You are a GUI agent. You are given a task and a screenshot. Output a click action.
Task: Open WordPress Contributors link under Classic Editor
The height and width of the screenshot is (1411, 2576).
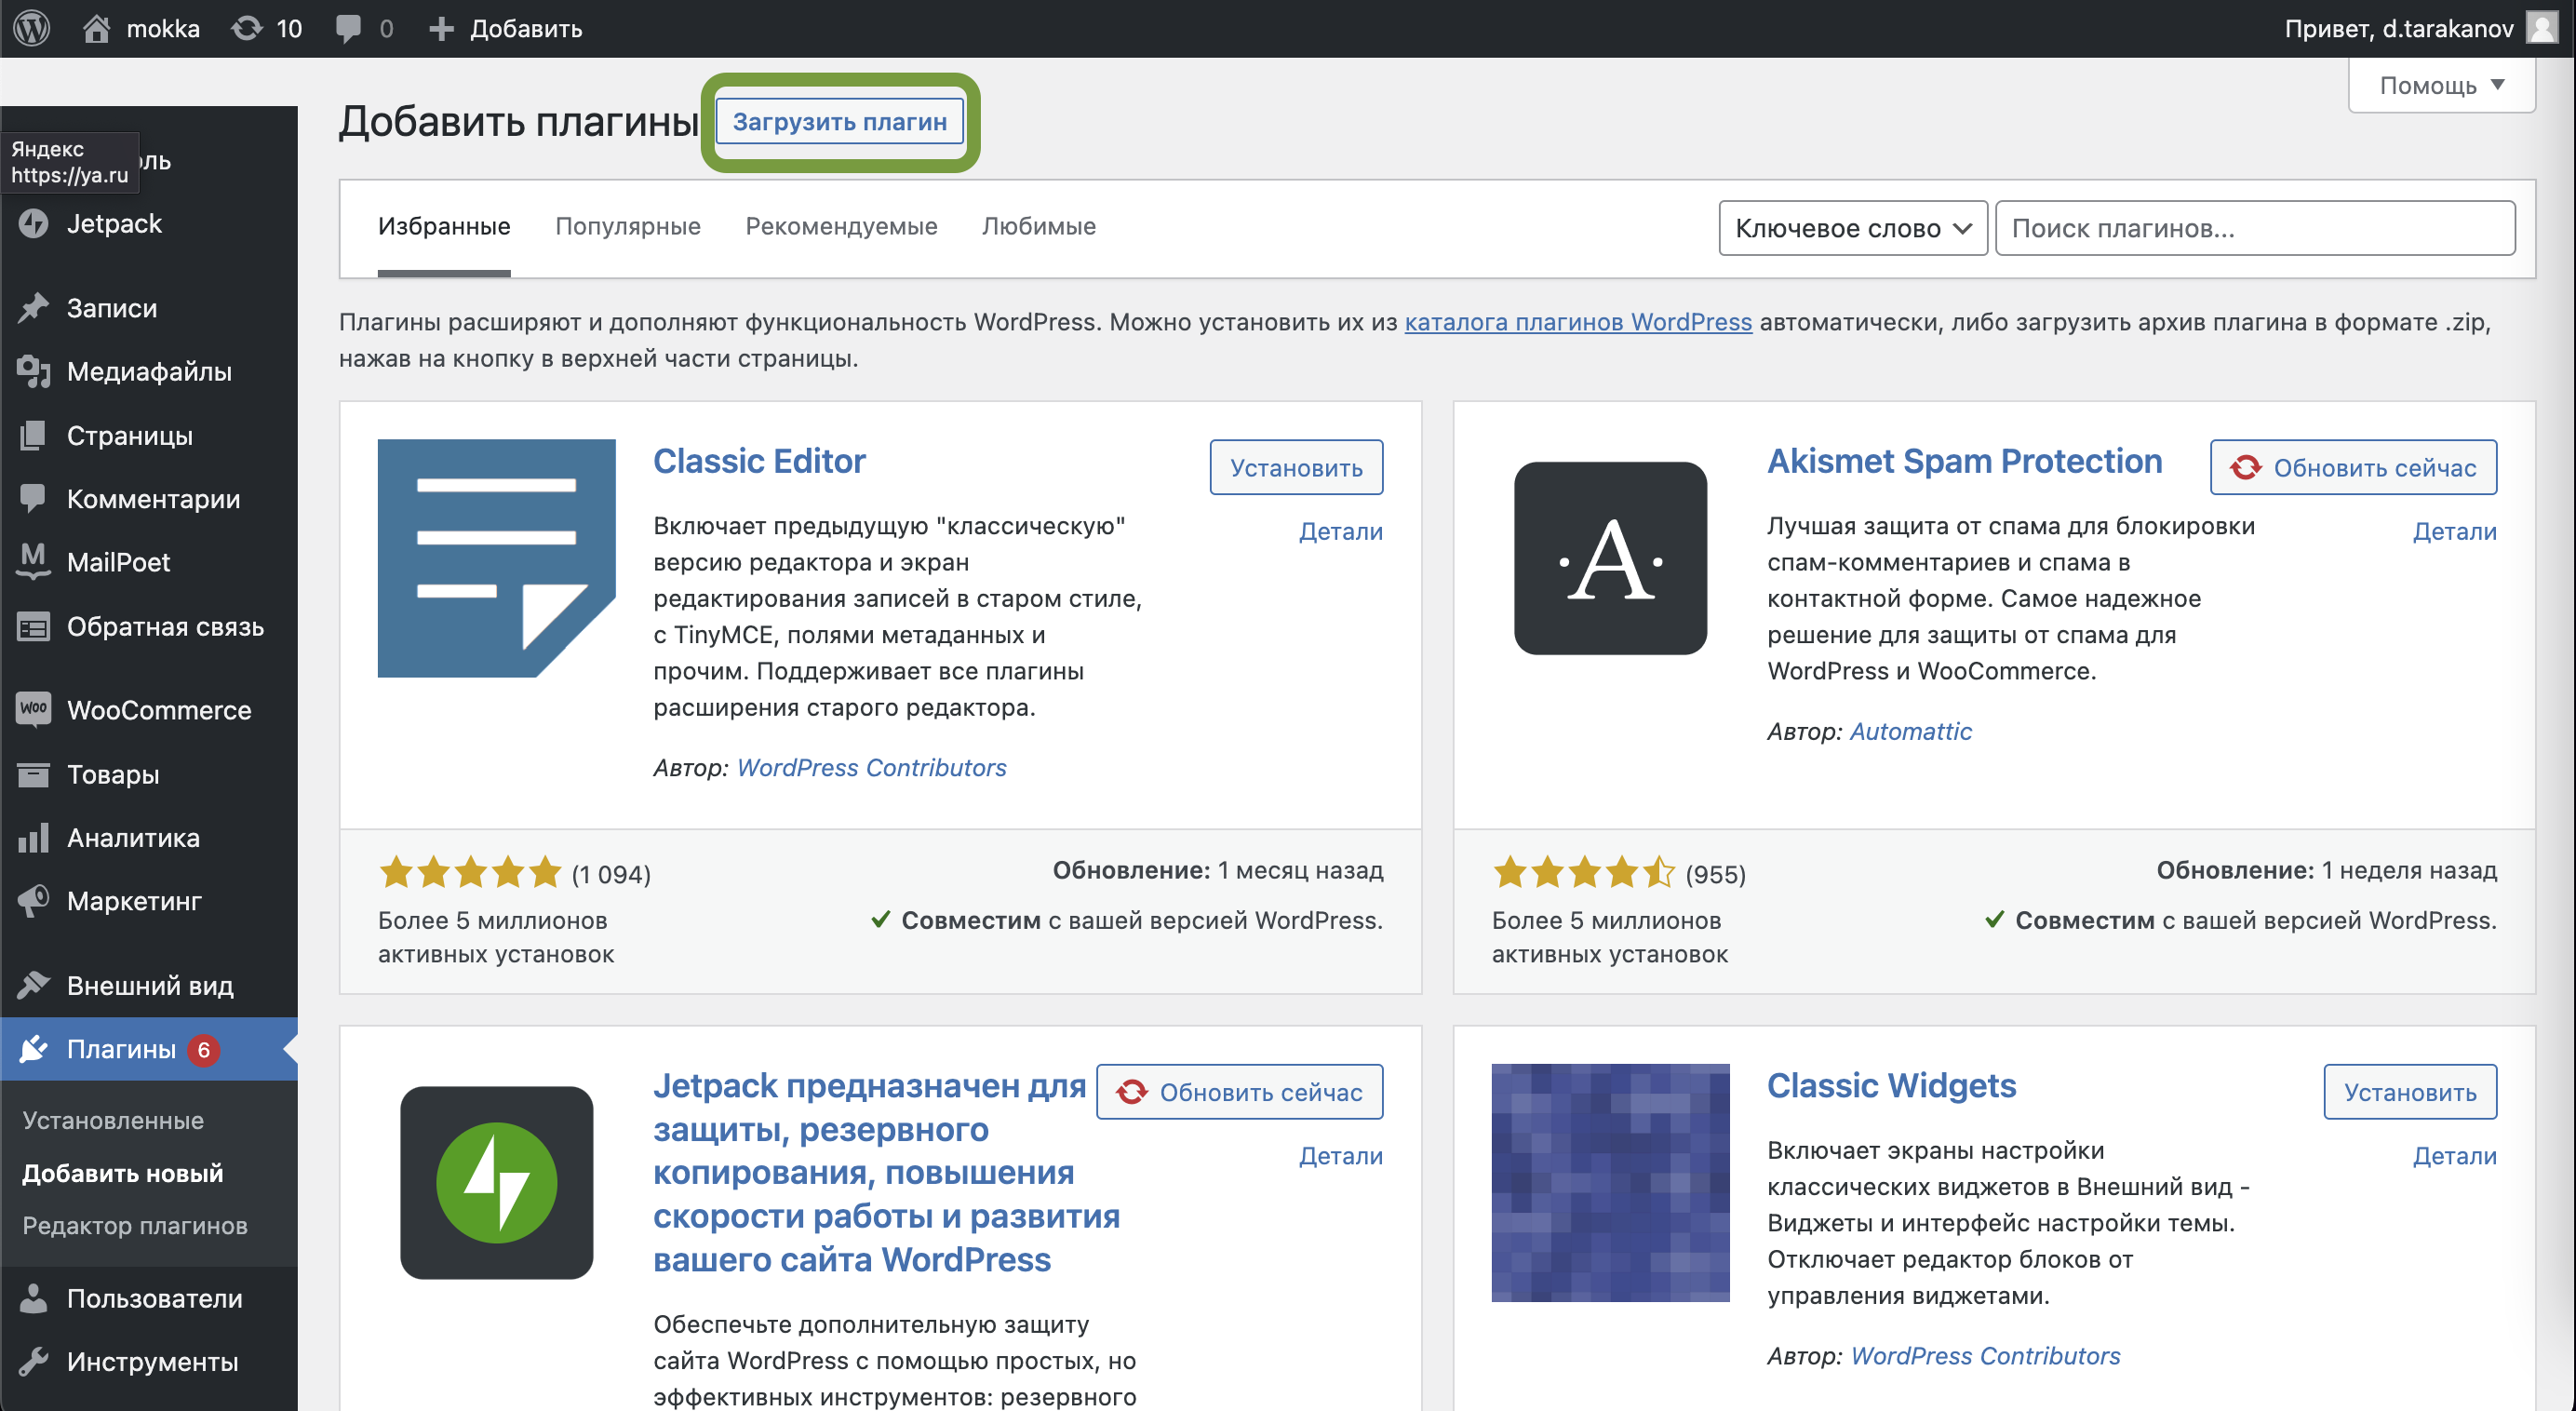(871, 767)
